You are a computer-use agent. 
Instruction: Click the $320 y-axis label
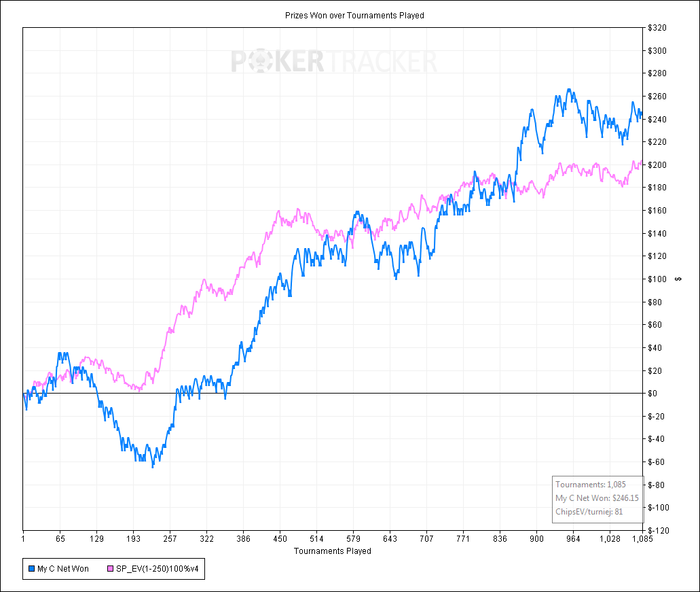657,28
